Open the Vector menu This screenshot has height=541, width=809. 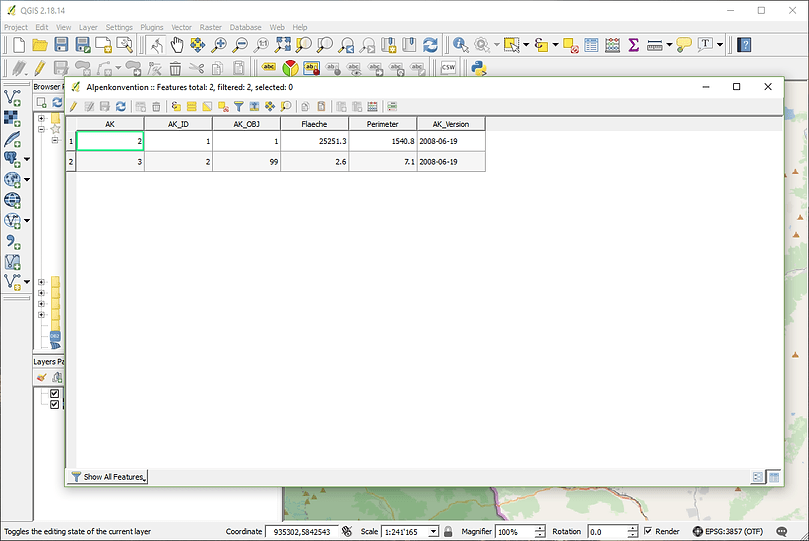(181, 27)
